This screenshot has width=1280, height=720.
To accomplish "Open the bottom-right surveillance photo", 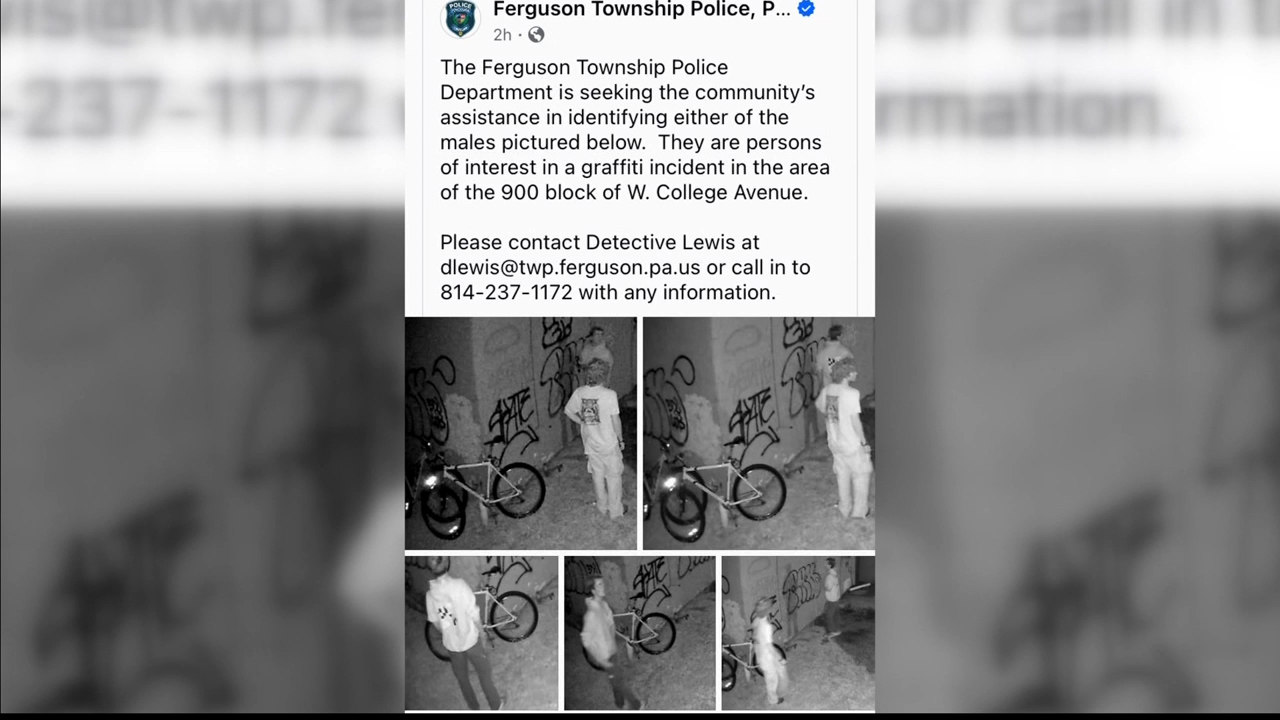I will coord(798,633).
